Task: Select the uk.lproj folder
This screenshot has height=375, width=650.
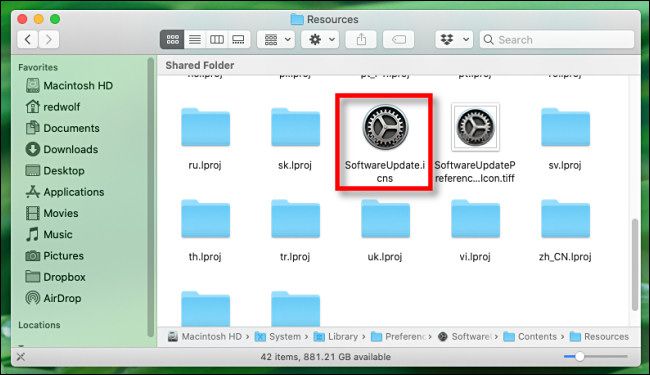Action: point(385,219)
